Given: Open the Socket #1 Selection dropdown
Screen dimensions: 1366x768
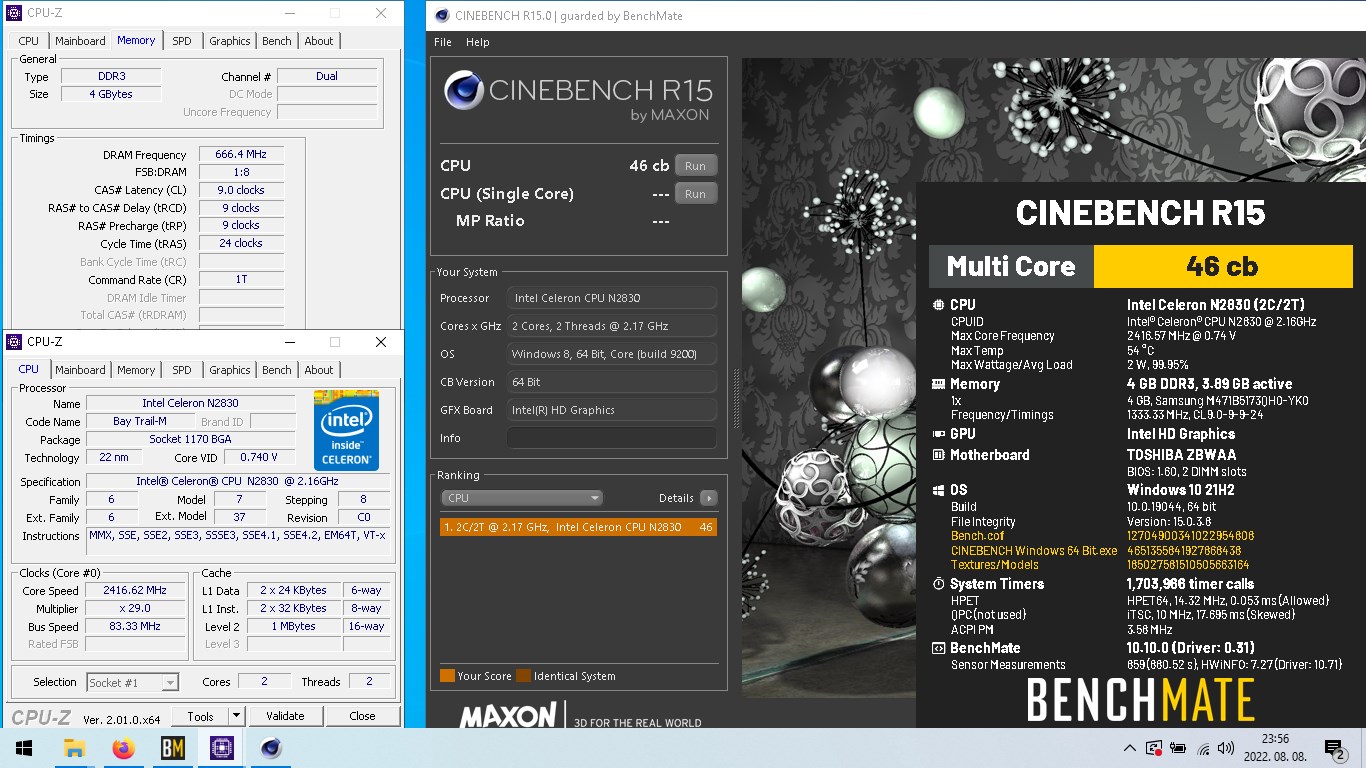Looking at the screenshot, I should pyautogui.click(x=133, y=682).
